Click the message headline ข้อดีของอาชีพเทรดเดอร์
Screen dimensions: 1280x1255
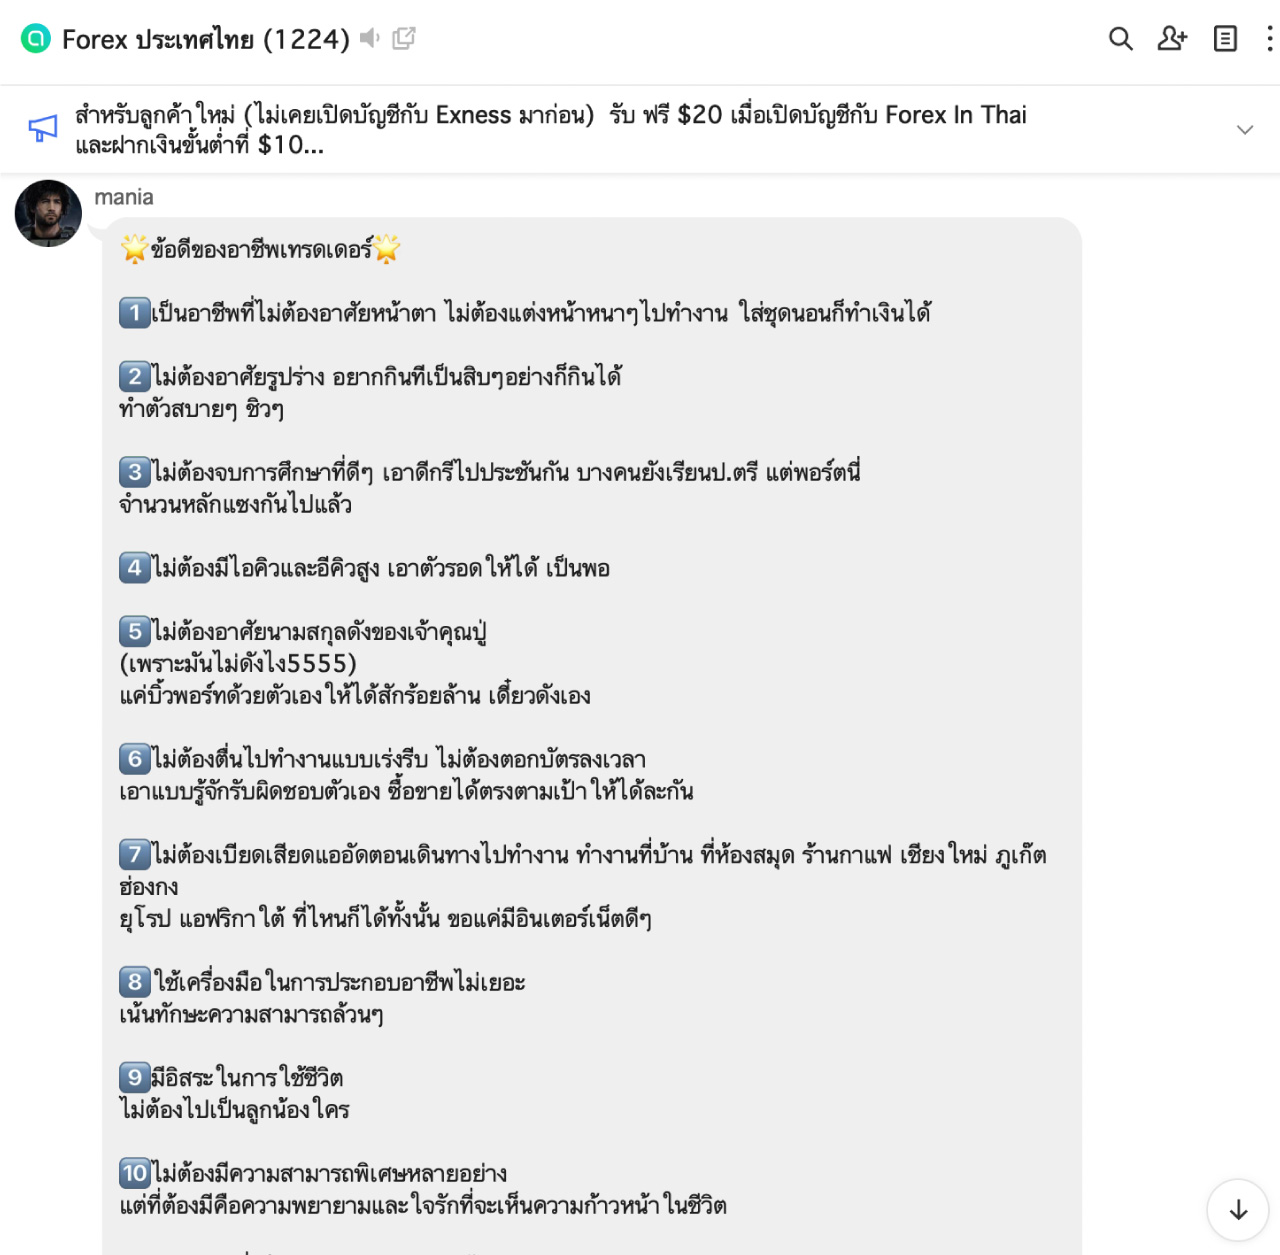(x=260, y=249)
